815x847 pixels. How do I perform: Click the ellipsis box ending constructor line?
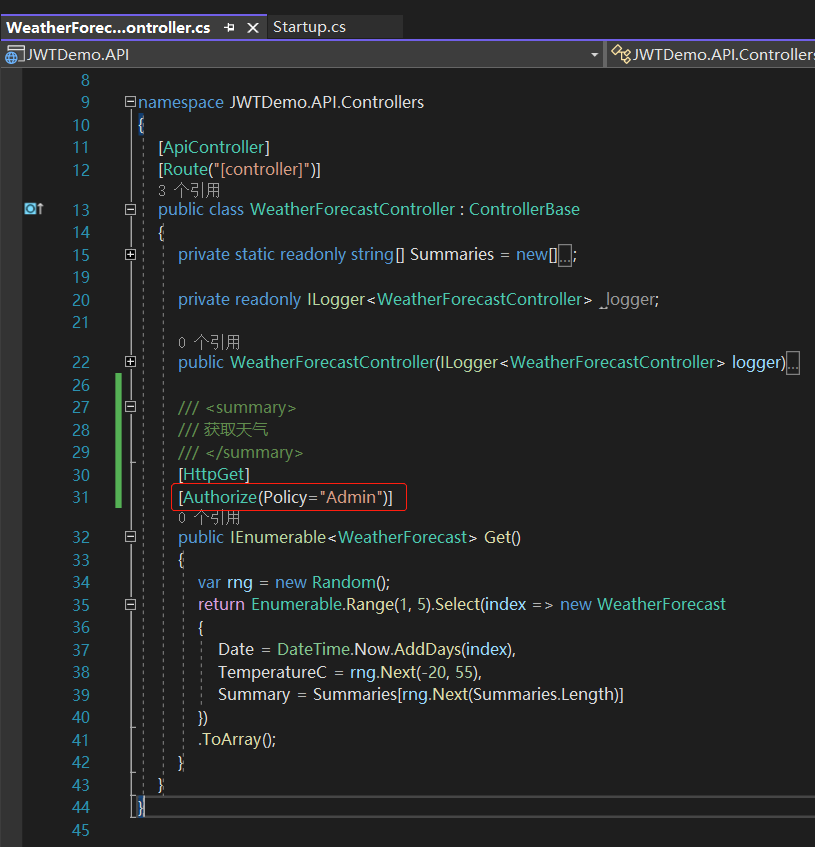(x=793, y=363)
